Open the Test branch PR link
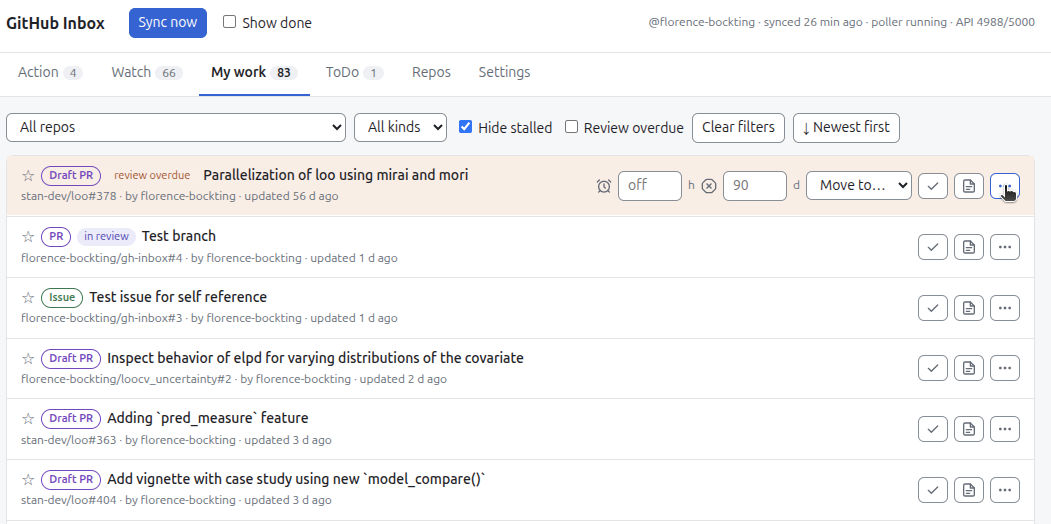The width and height of the screenshot is (1051, 524). [x=179, y=237]
